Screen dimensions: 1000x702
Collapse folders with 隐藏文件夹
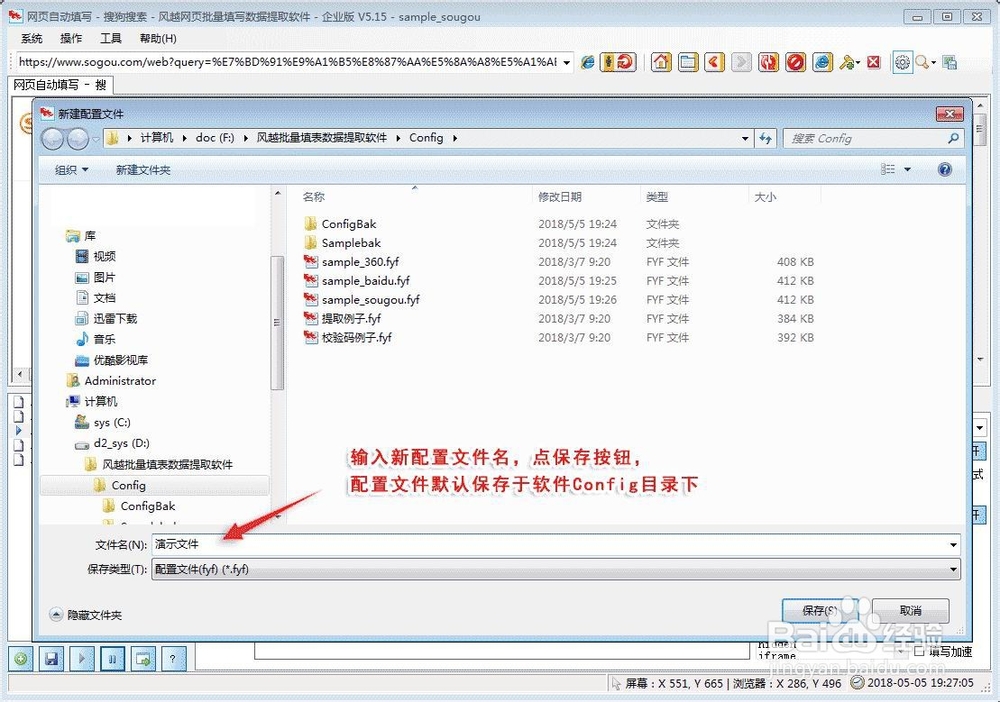[x=85, y=615]
